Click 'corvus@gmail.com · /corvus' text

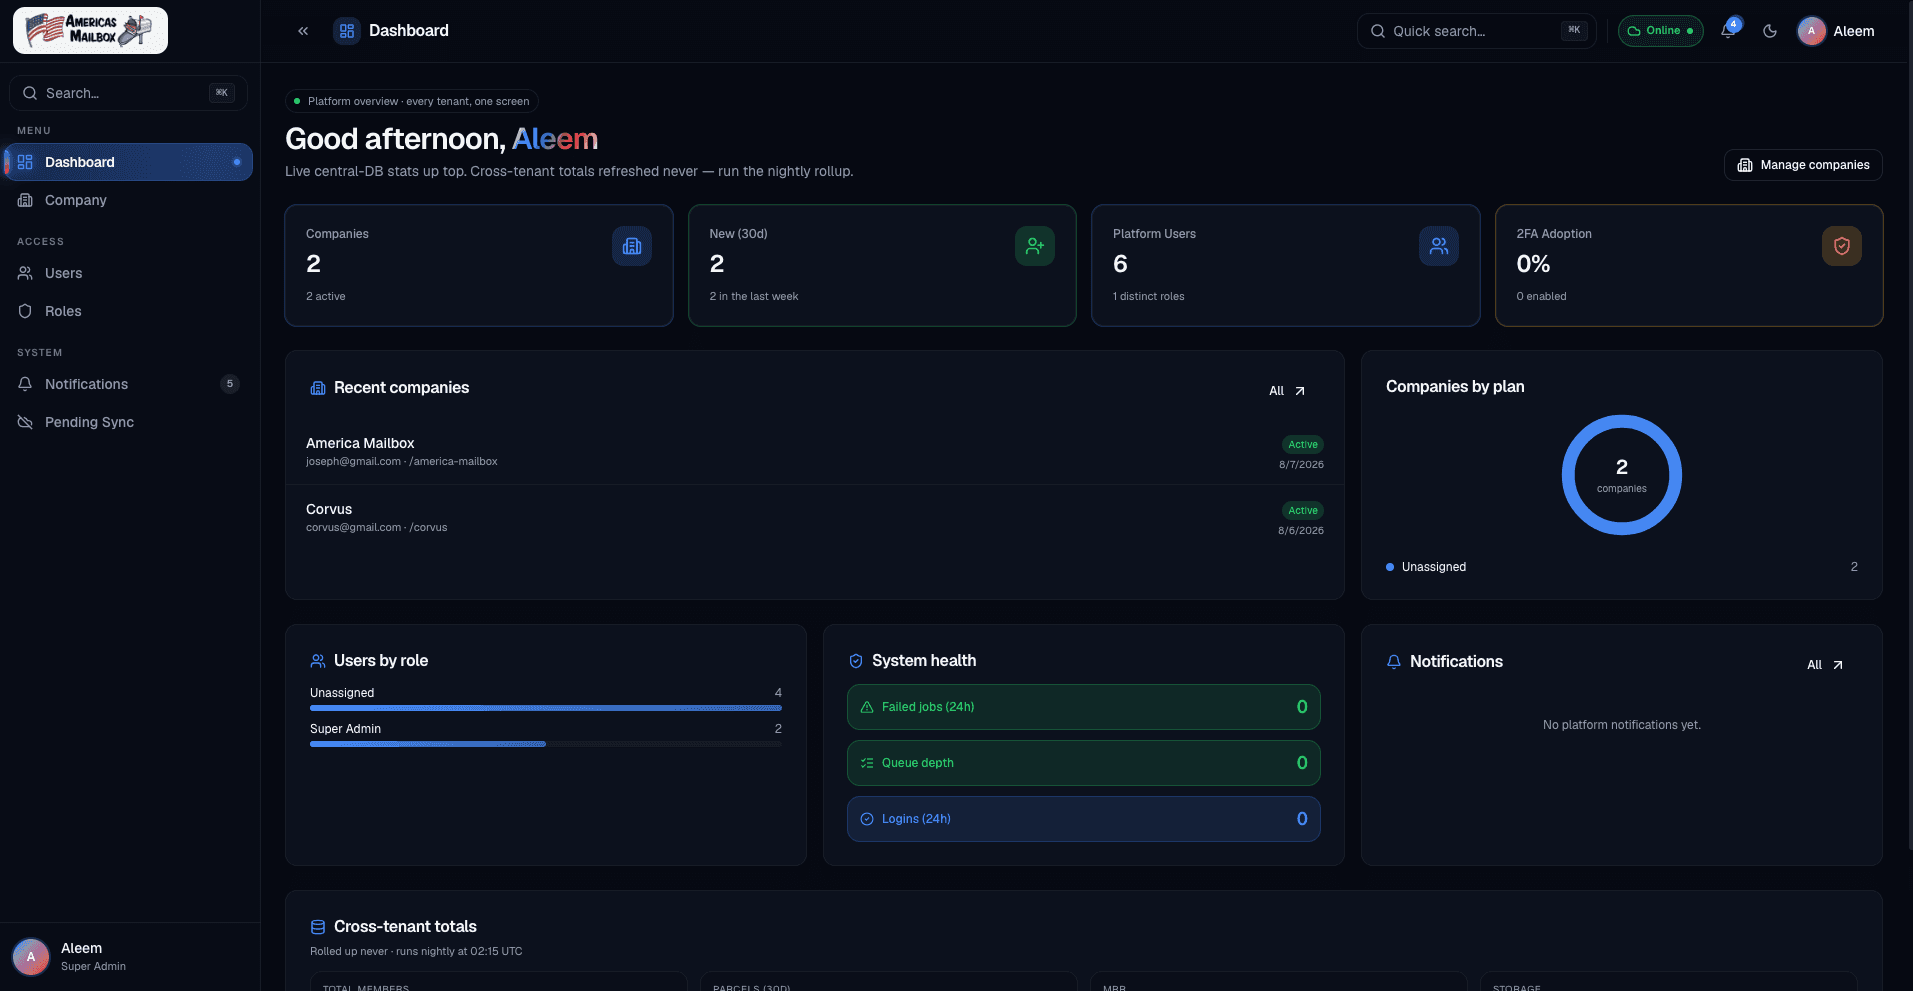(x=377, y=528)
